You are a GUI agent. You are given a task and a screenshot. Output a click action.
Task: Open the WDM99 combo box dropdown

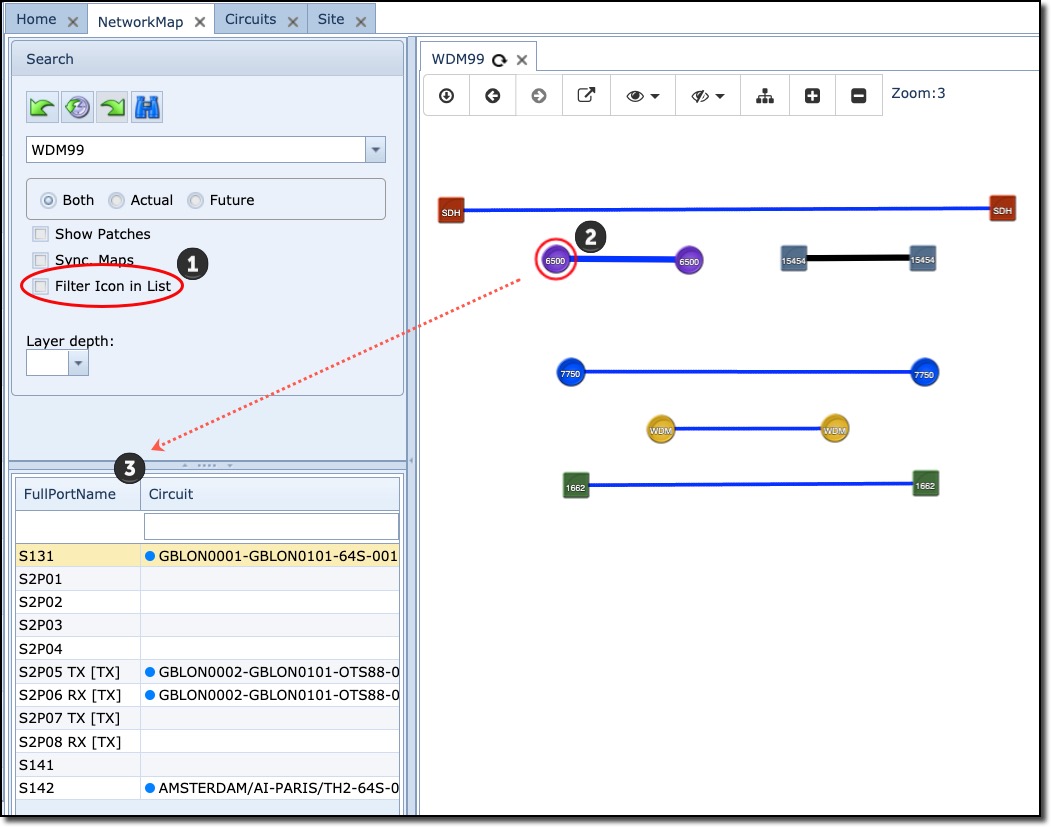click(375, 151)
